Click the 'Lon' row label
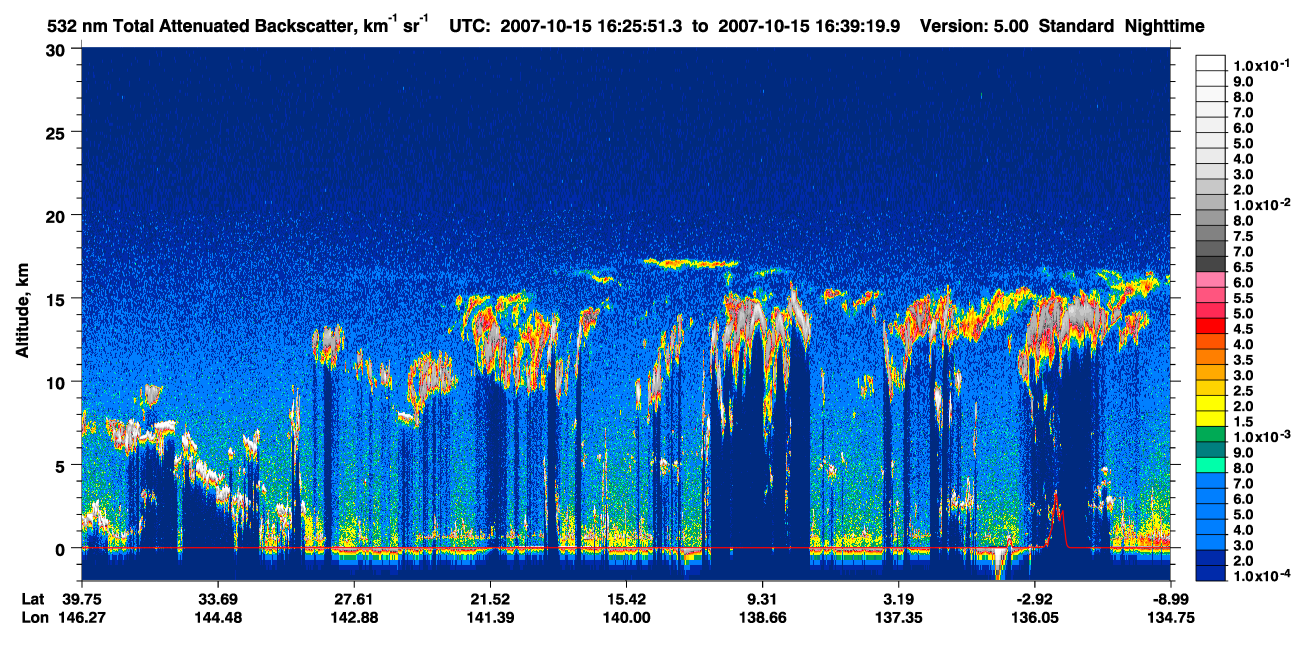Image resolution: width=1300 pixels, height=667 pixels. point(34,617)
